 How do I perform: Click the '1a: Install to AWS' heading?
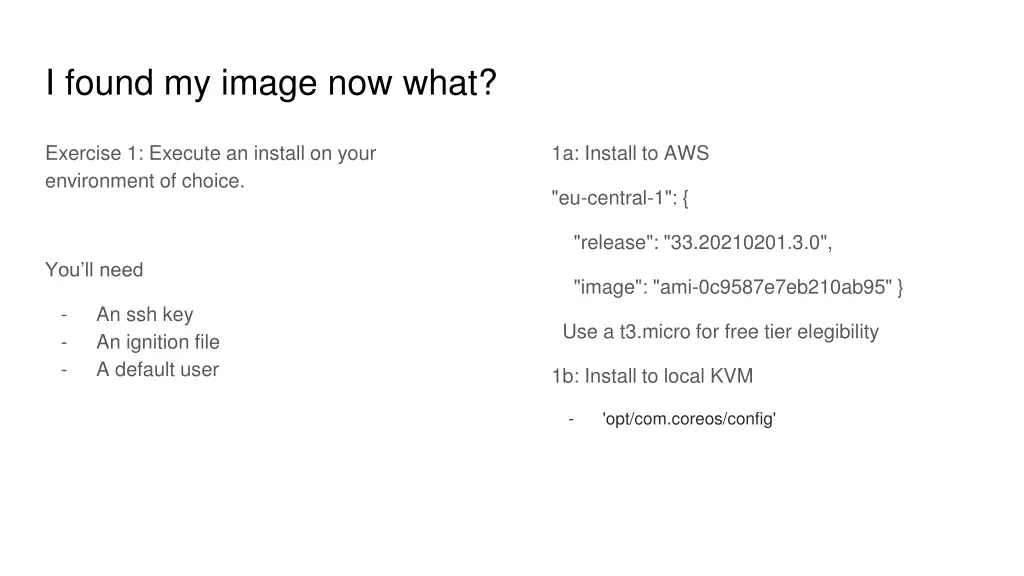click(x=630, y=153)
